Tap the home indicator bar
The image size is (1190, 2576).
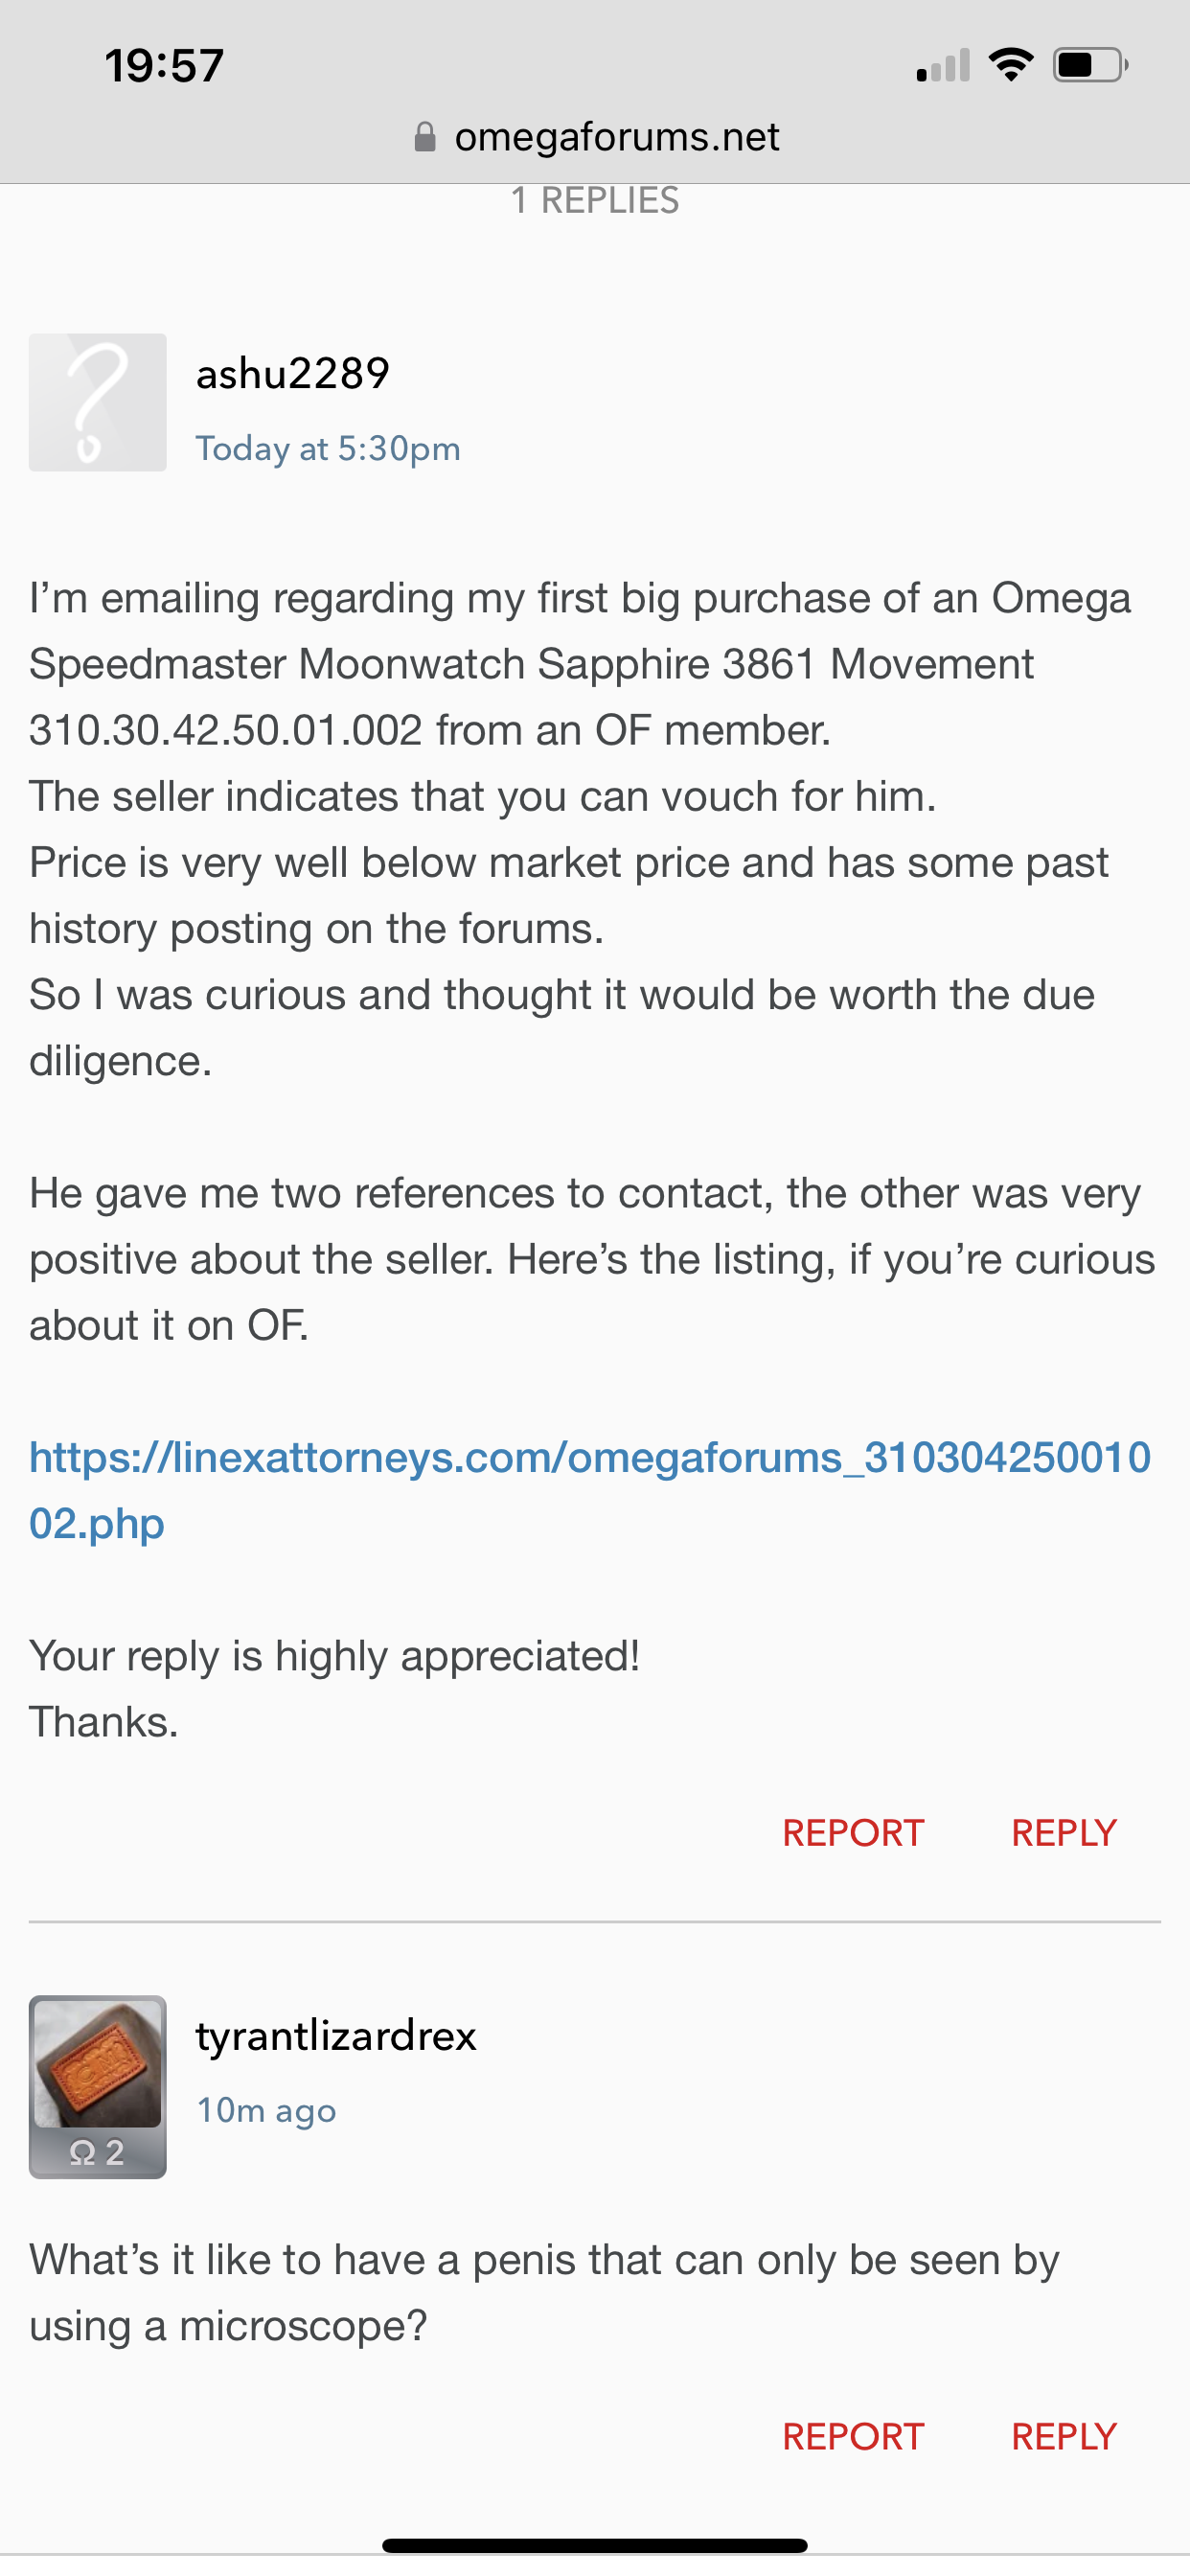(x=595, y=2545)
